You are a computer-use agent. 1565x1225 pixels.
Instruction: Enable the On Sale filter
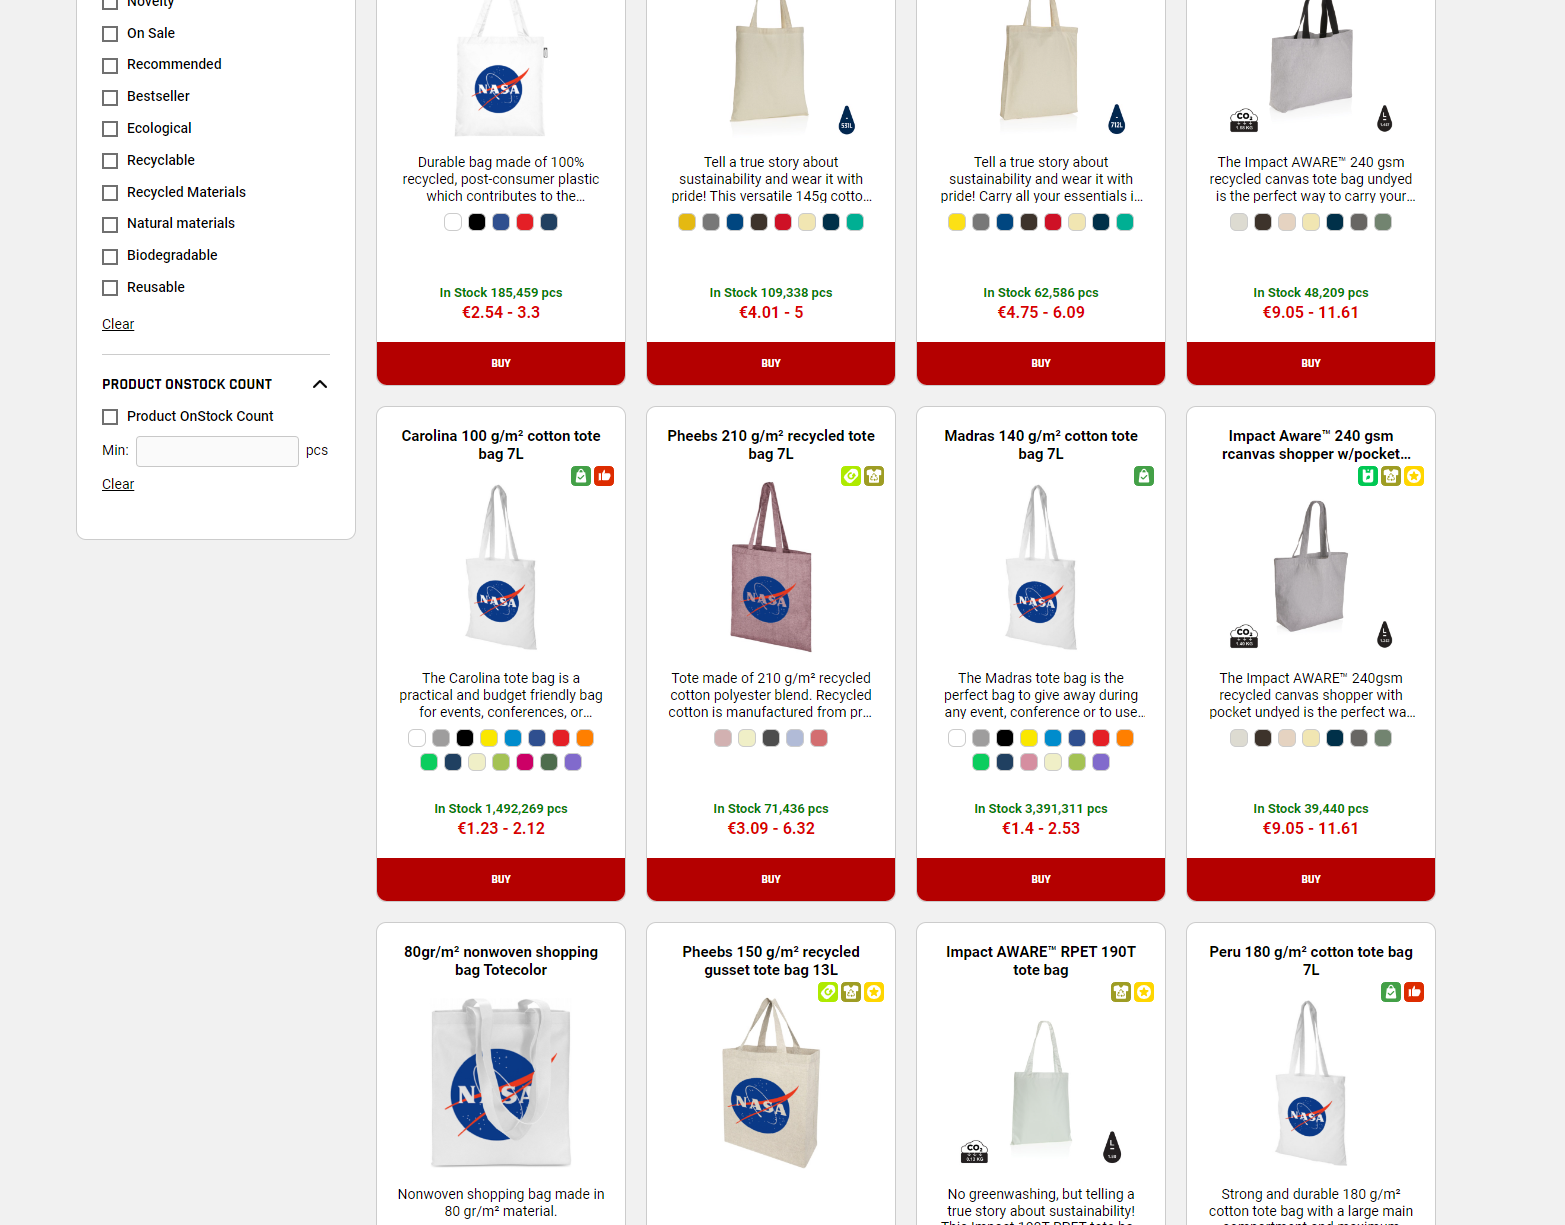(x=110, y=34)
